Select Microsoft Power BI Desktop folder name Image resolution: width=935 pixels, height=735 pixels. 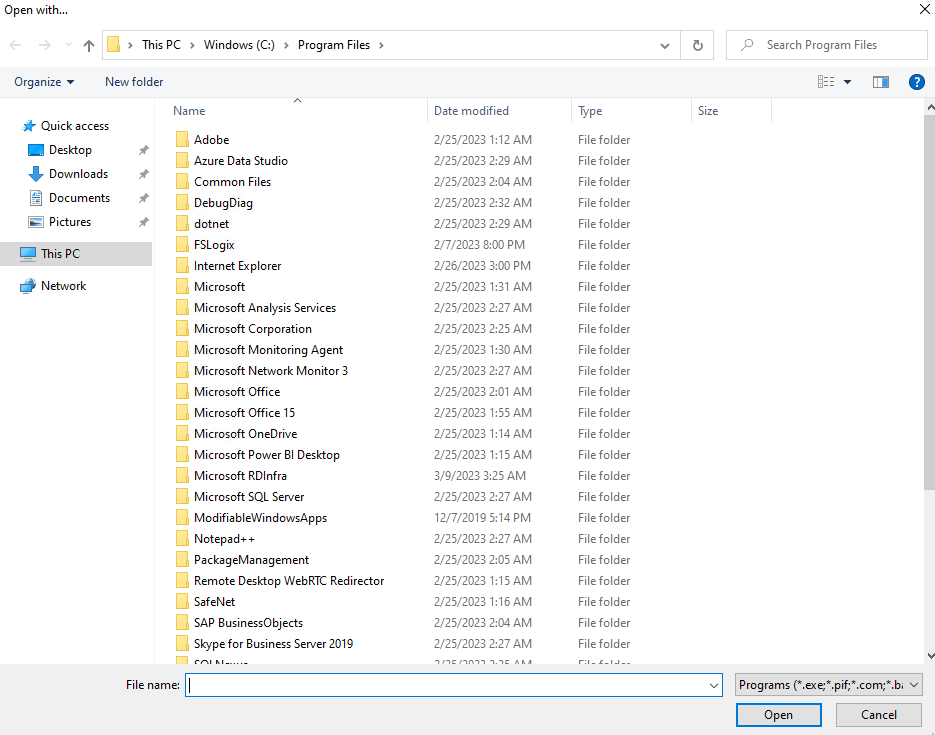click(x=267, y=455)
